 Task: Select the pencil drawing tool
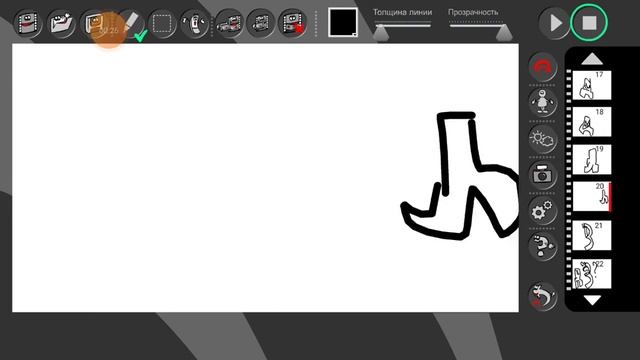click(131, 24)
